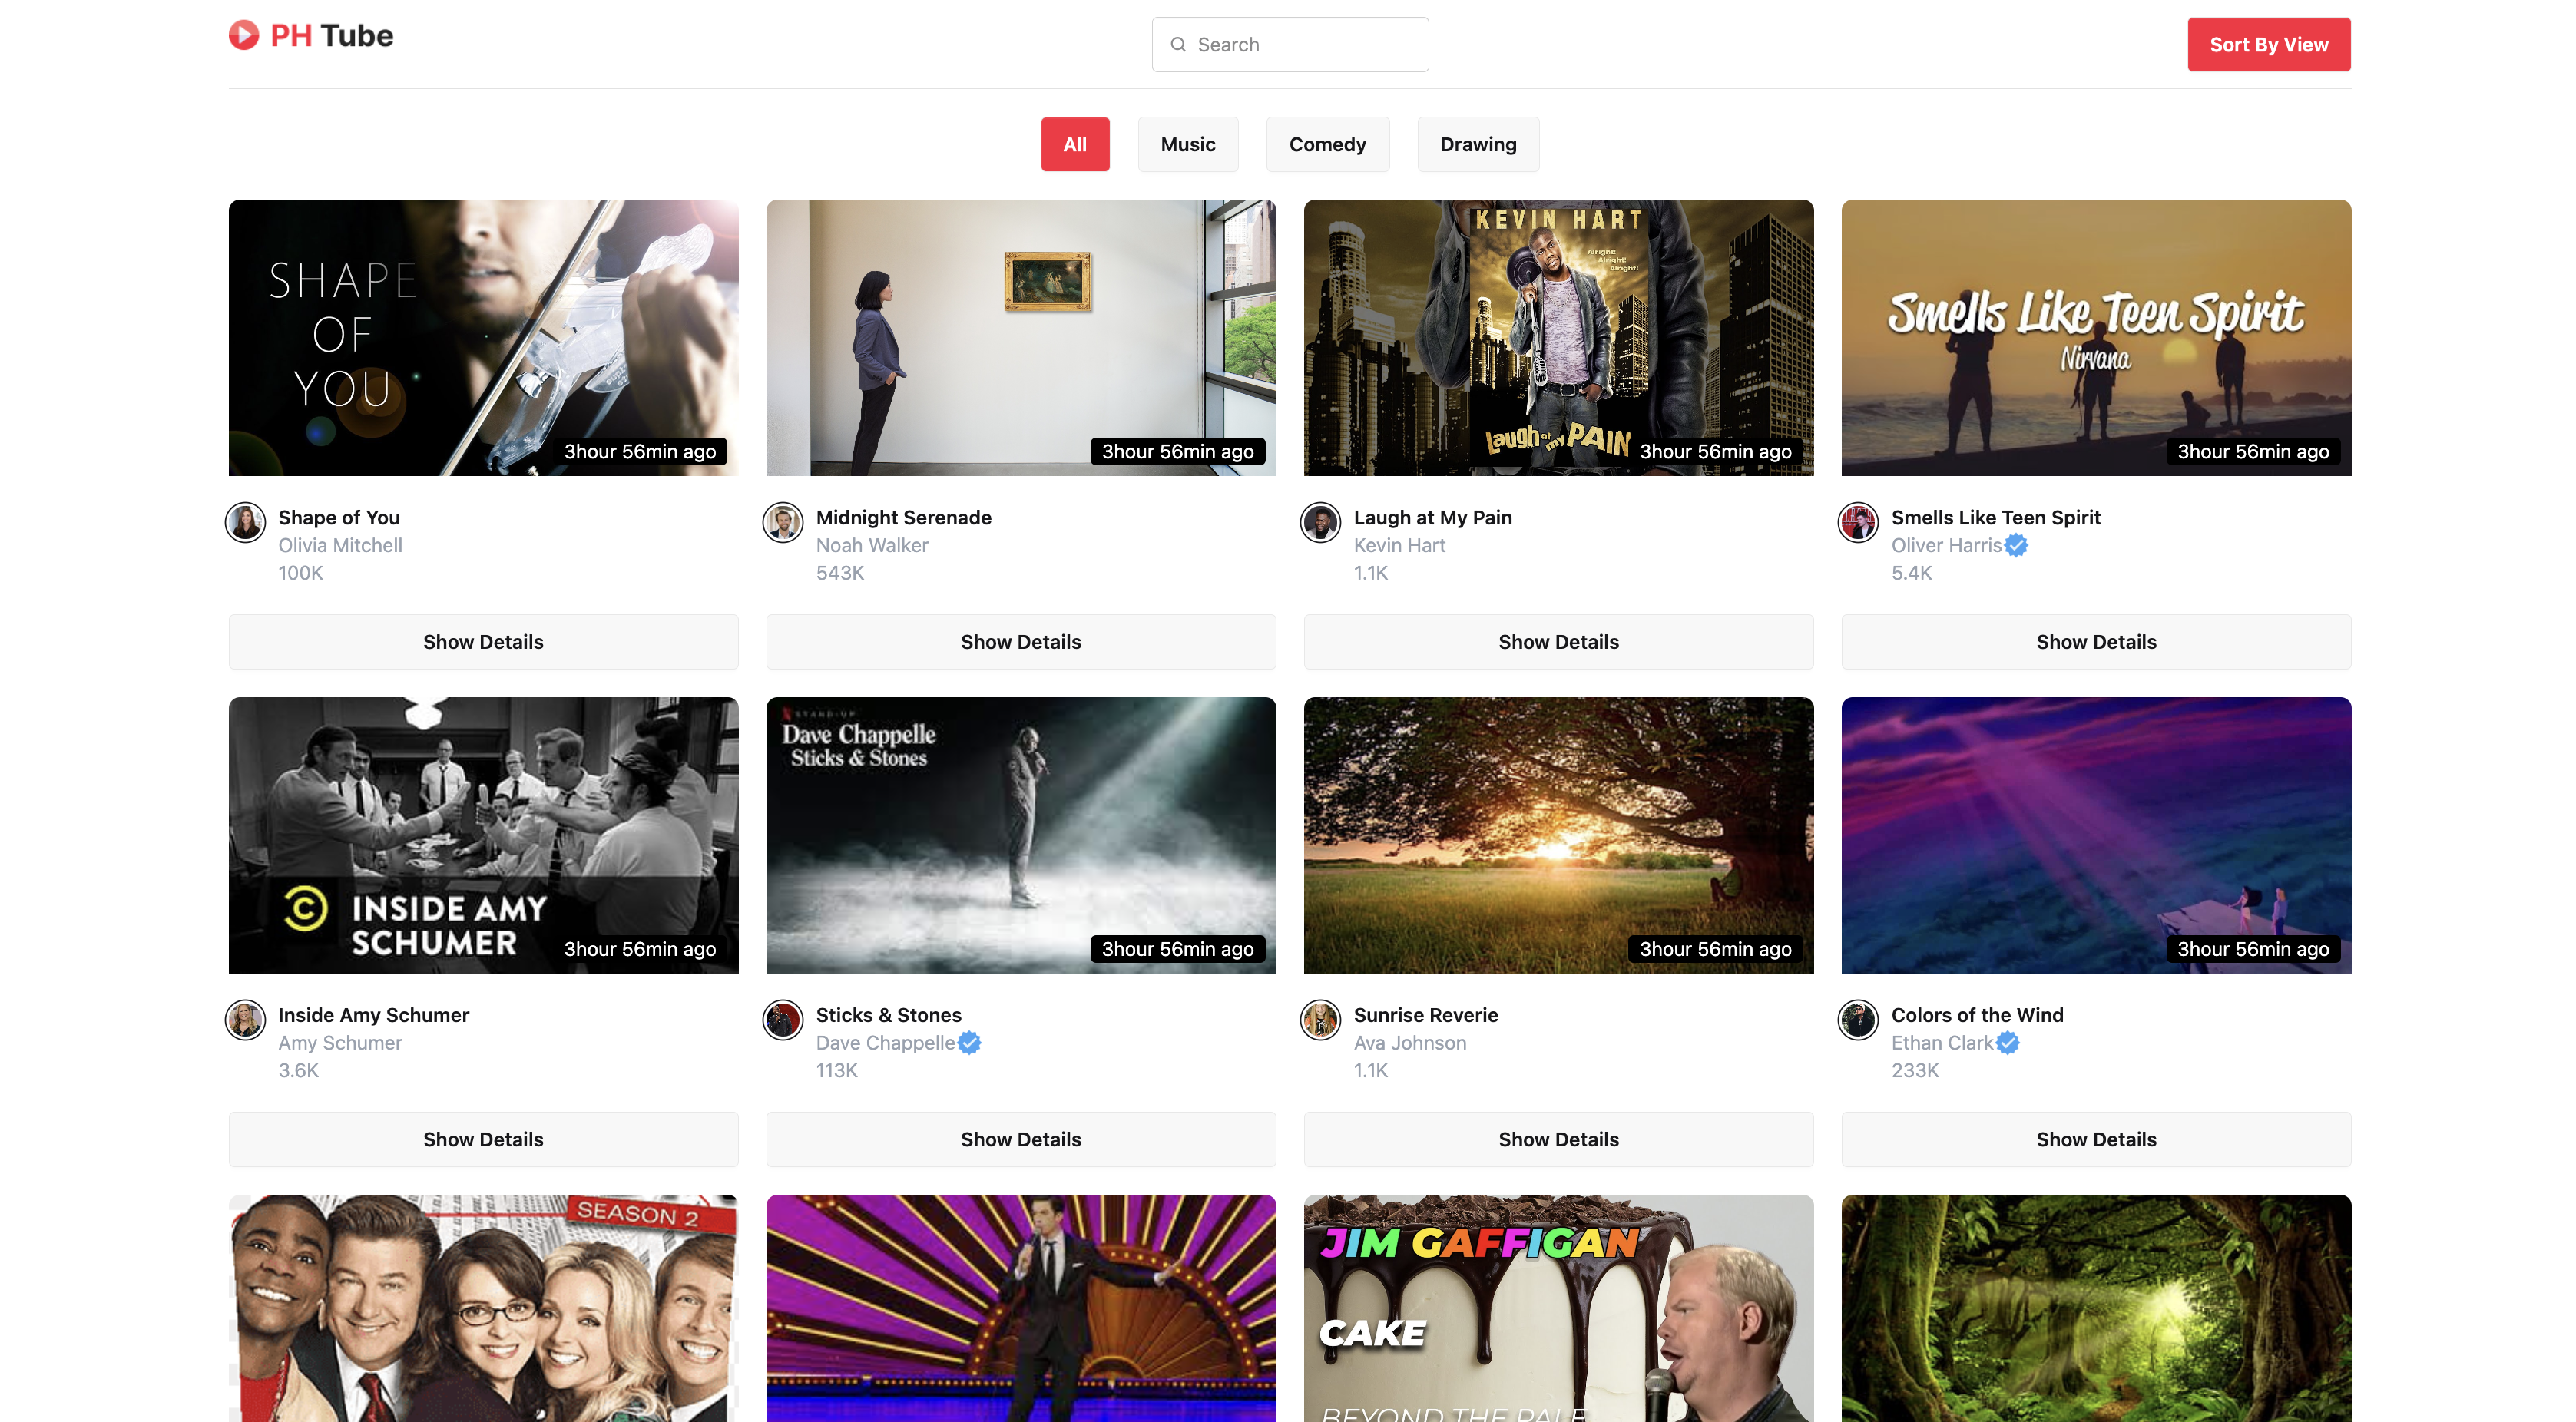
Task: Open the Jim Gaffigan Cake thumbnail
Action: click(1558, 1308)
